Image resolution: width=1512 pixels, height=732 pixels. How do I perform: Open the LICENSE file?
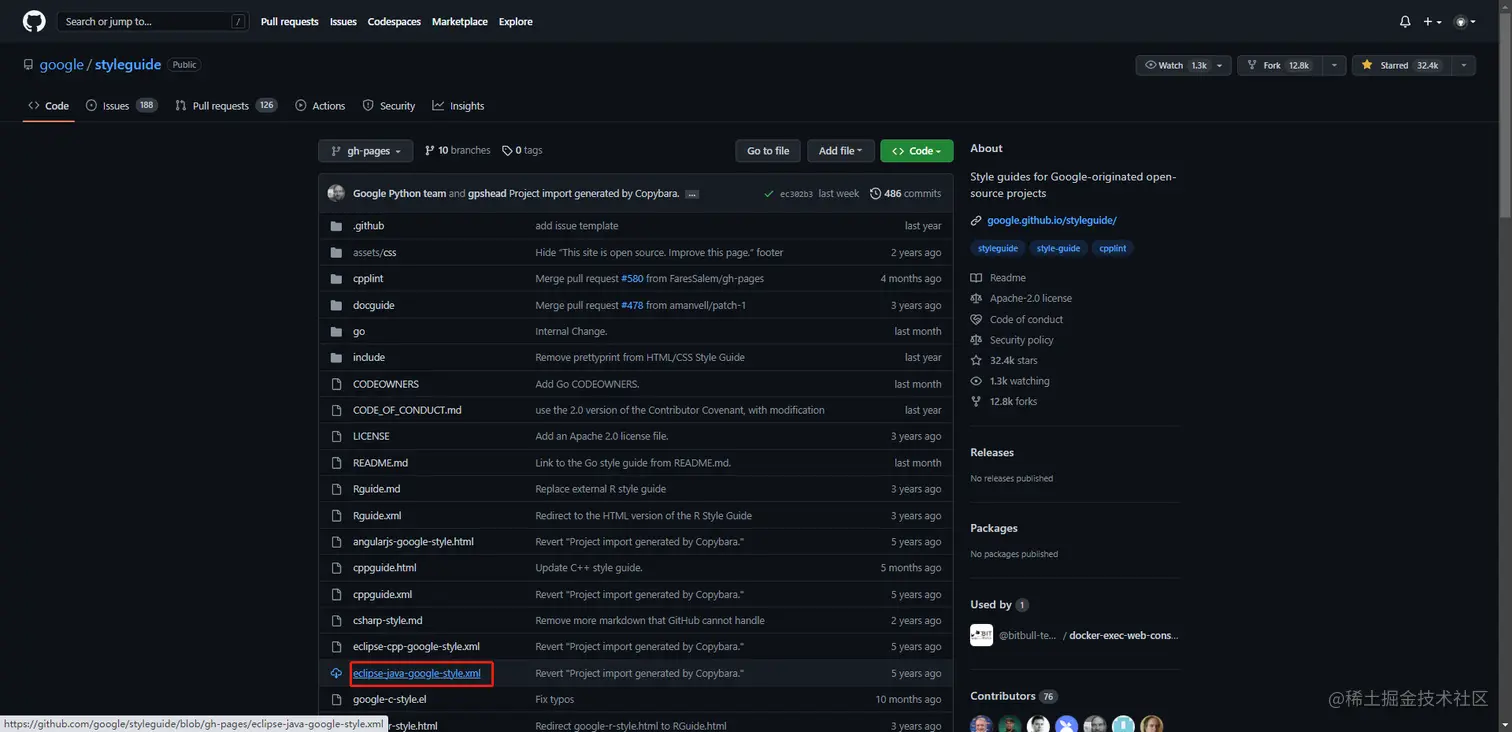tap(371, 436)
